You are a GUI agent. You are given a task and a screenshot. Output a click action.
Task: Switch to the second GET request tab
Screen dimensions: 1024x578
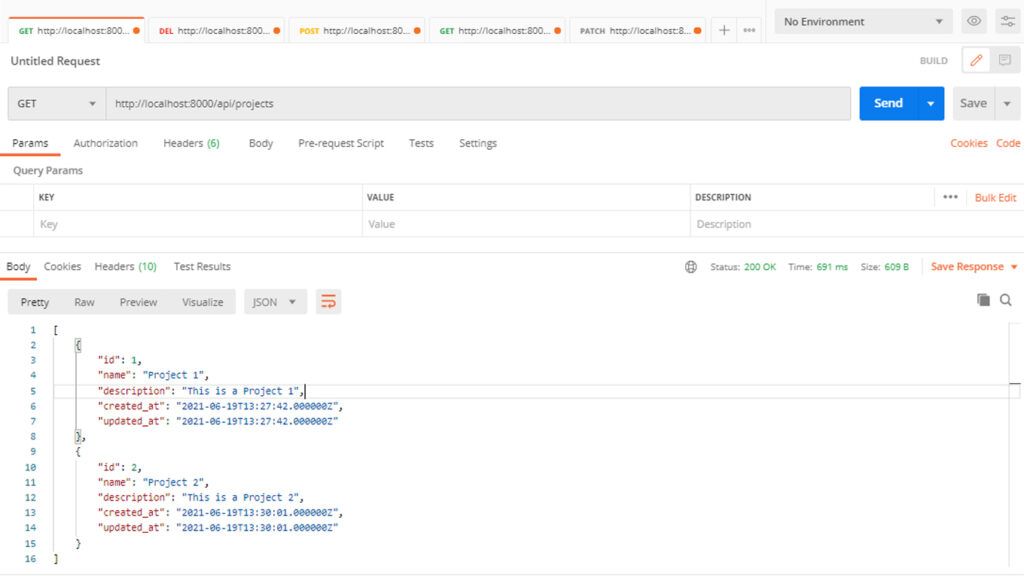click(x=498, y=31)
